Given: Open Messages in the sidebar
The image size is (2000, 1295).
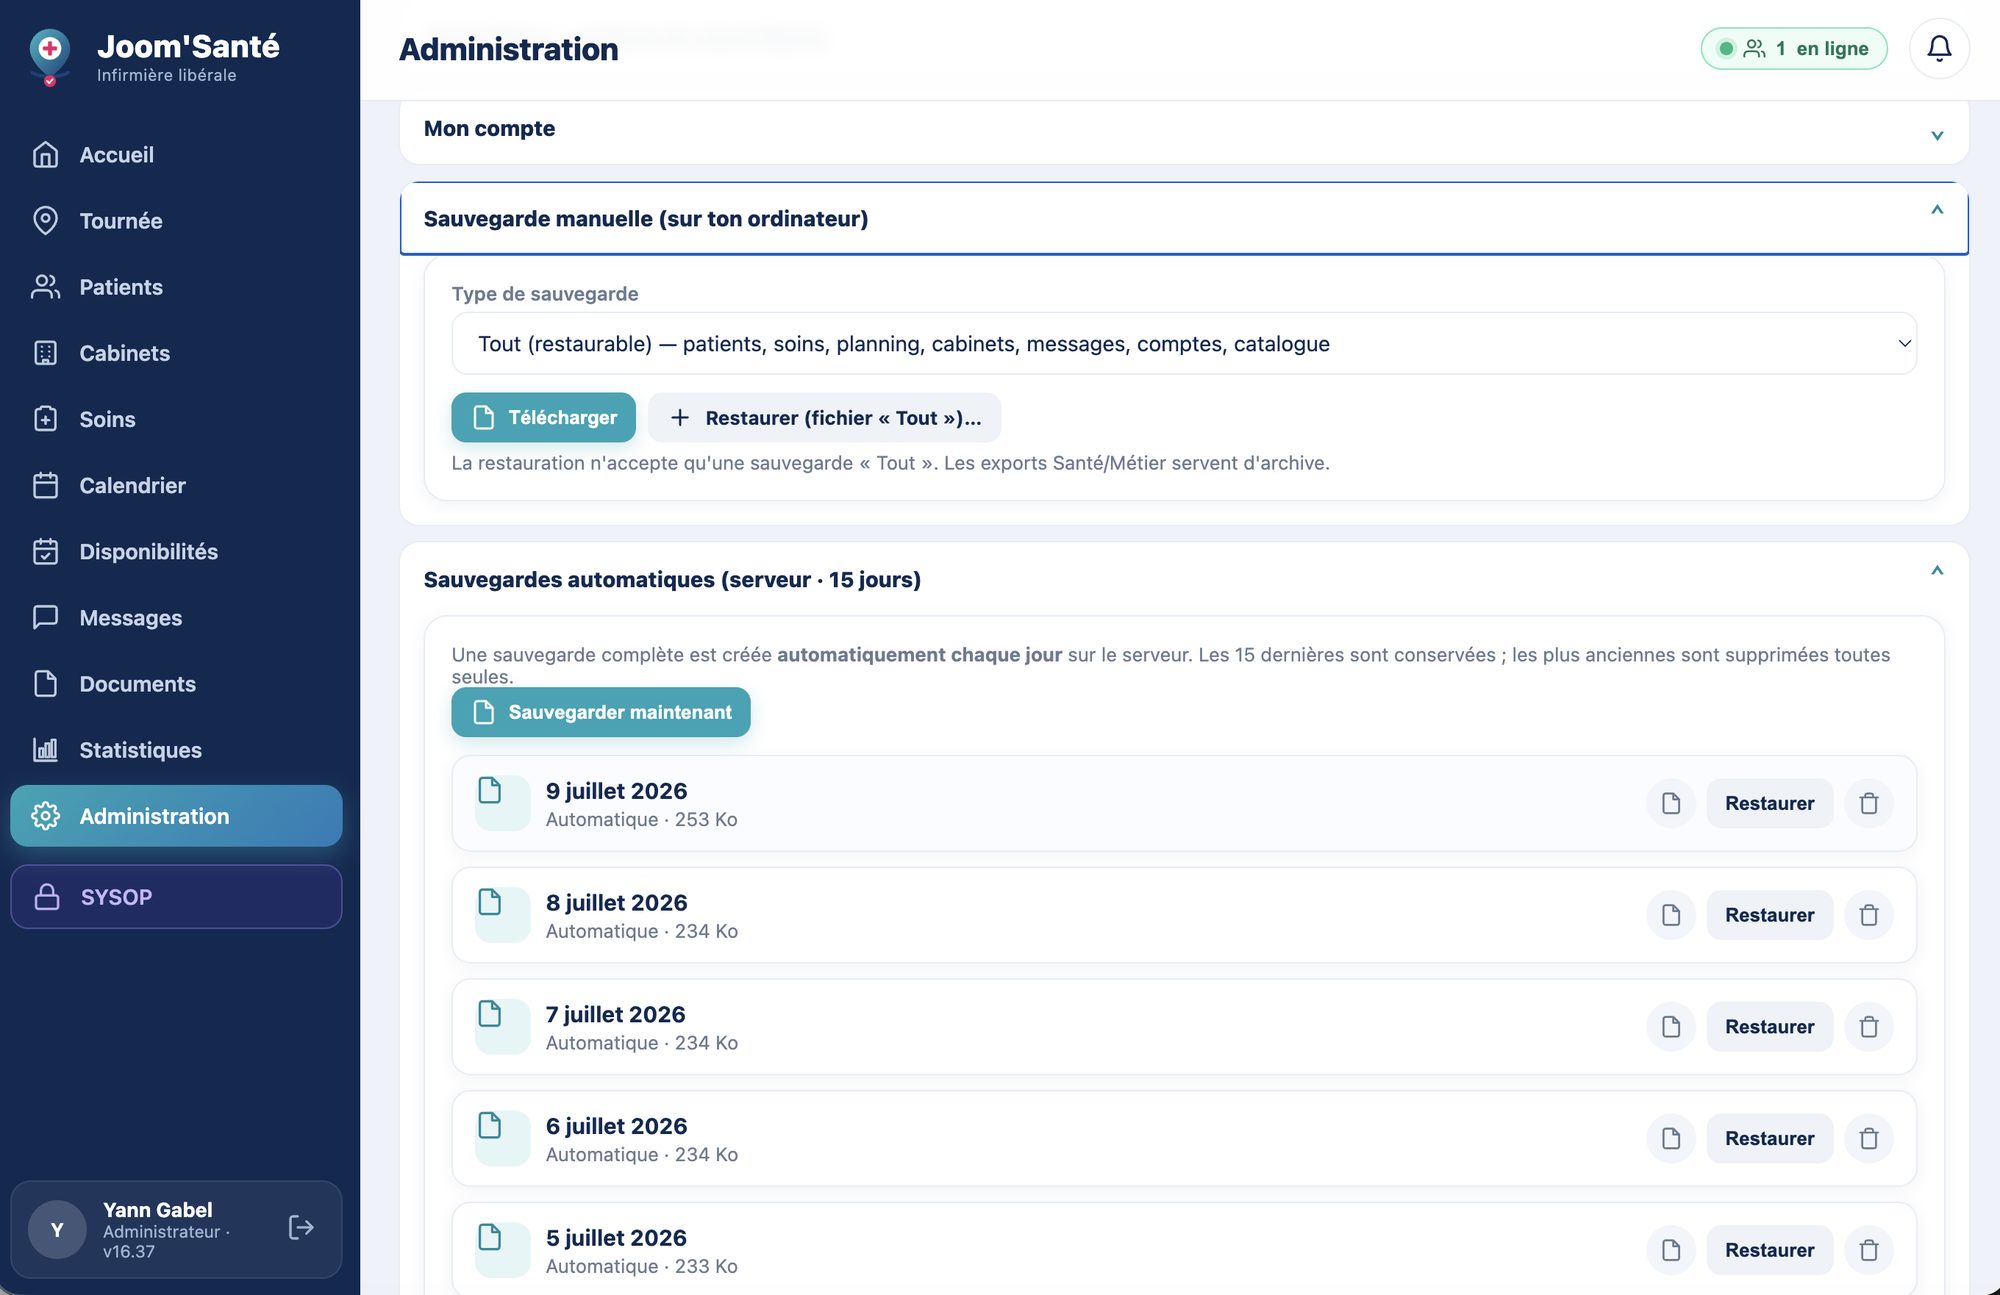Looking at the screenshot, I should [176, 618].
